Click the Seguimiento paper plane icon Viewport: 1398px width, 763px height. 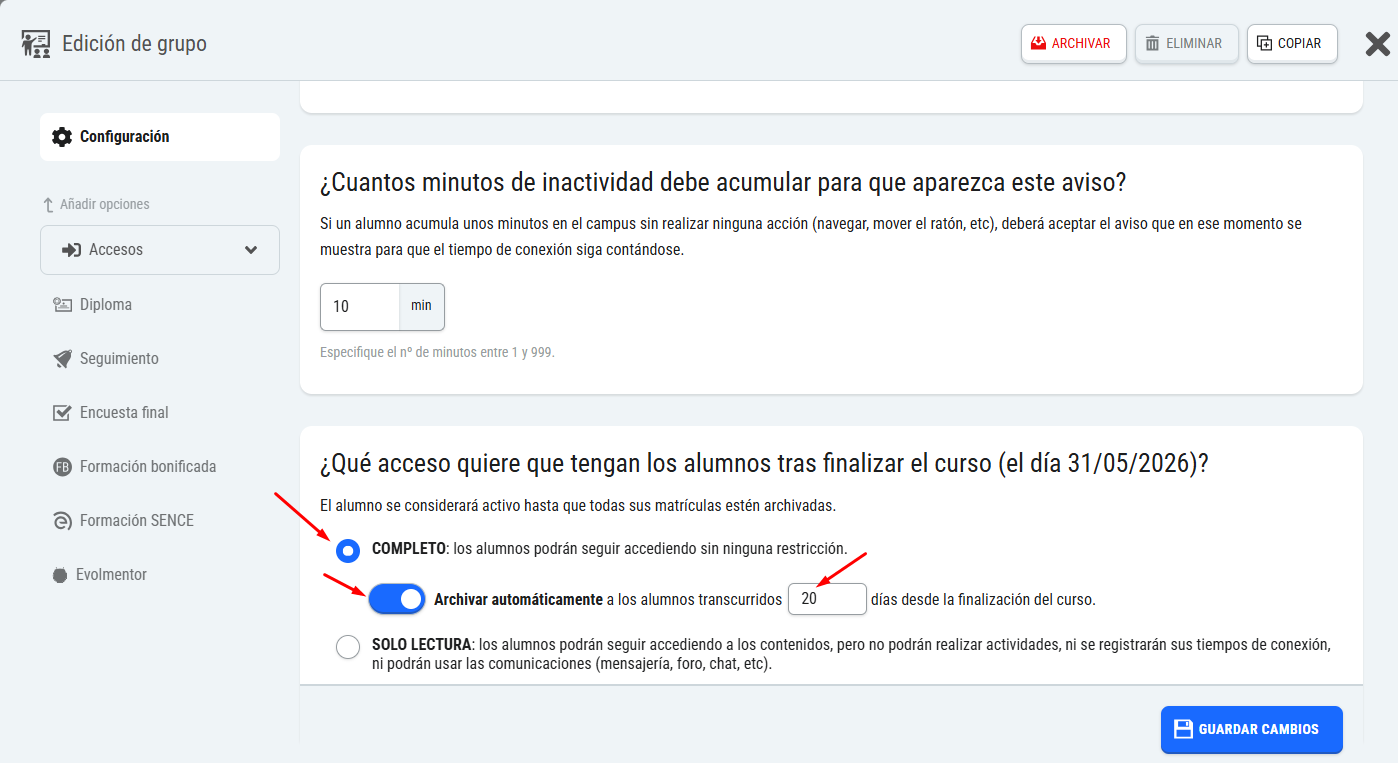click(62, 359)
